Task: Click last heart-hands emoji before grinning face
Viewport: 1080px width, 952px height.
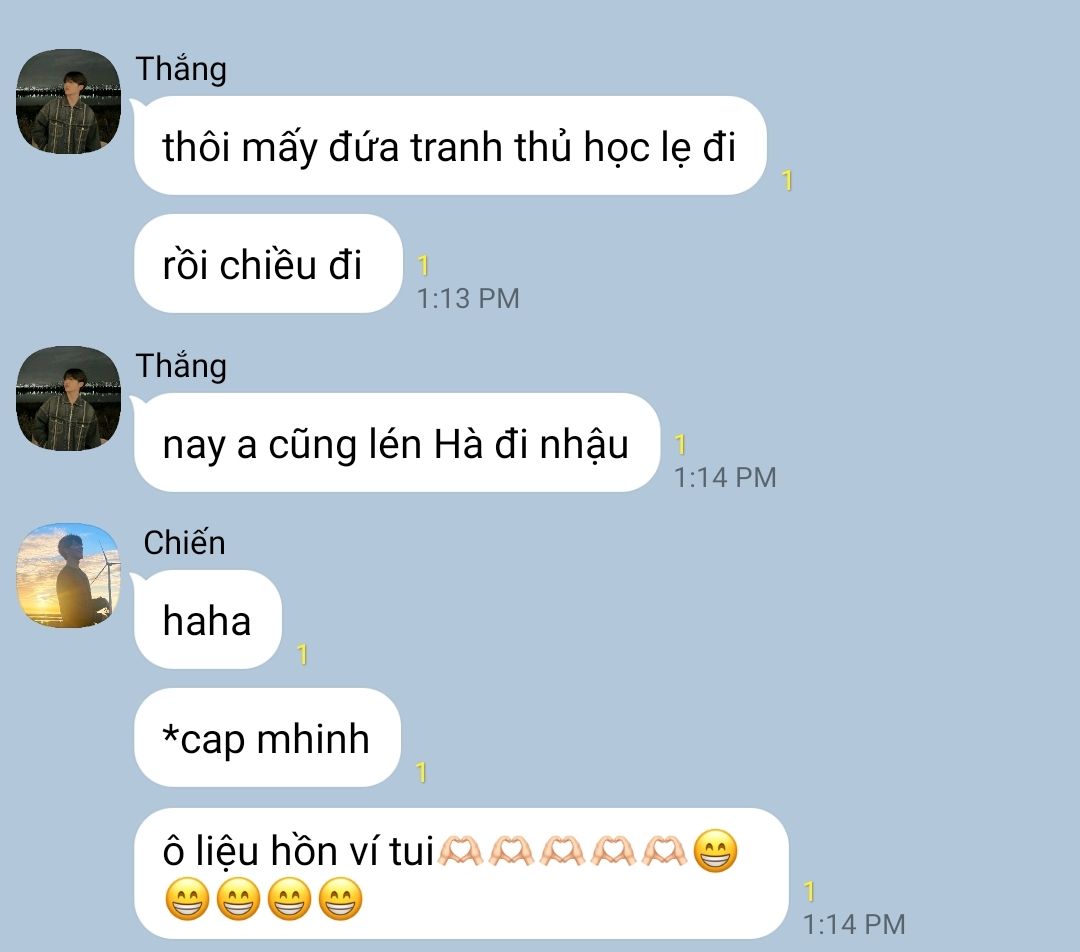Action: [664, 851]
